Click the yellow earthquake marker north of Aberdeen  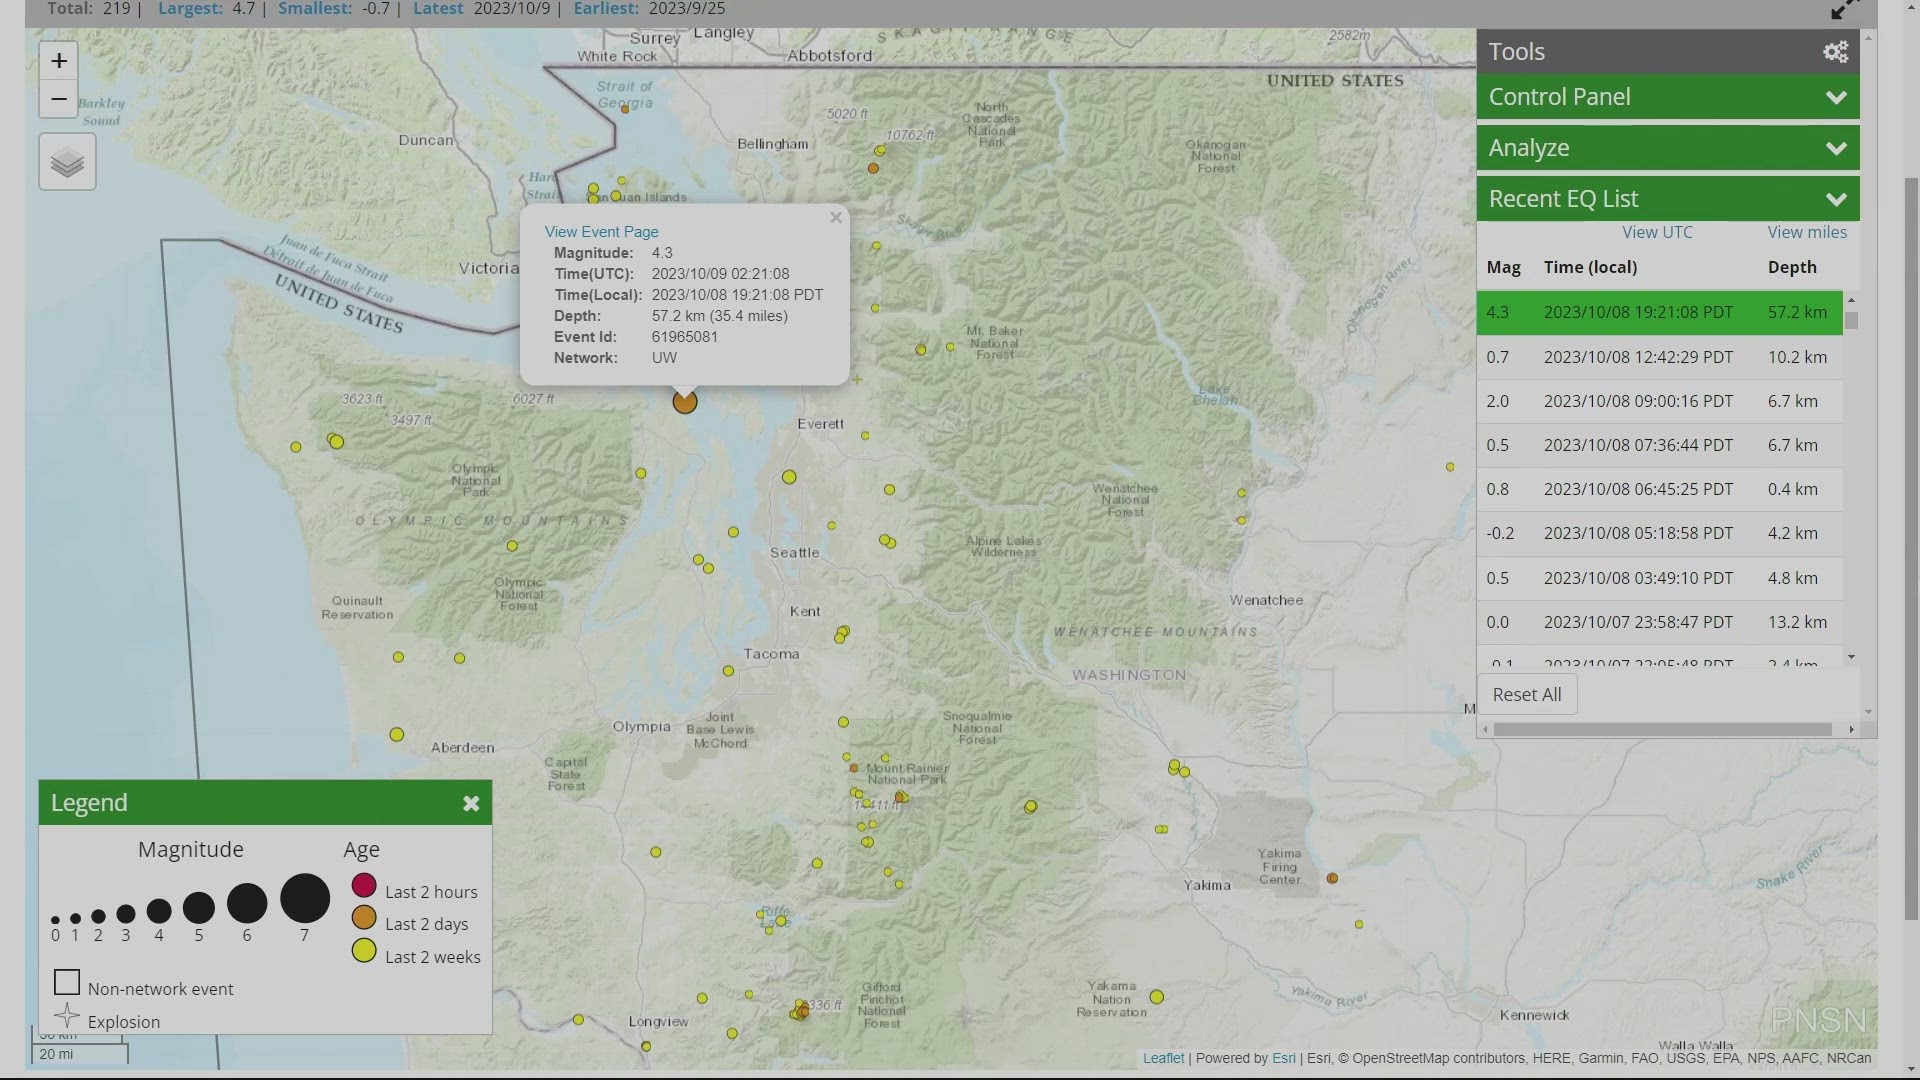(397, 735)
